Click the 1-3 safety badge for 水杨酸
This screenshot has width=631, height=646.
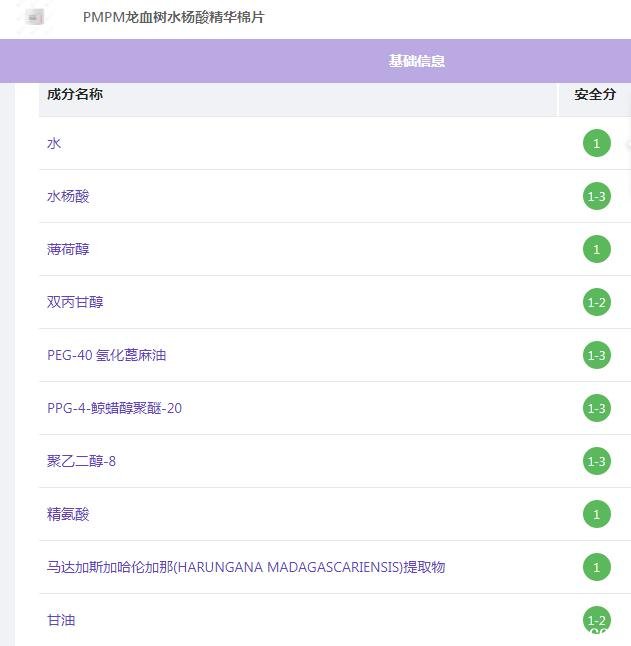click(x=596, y=196)
